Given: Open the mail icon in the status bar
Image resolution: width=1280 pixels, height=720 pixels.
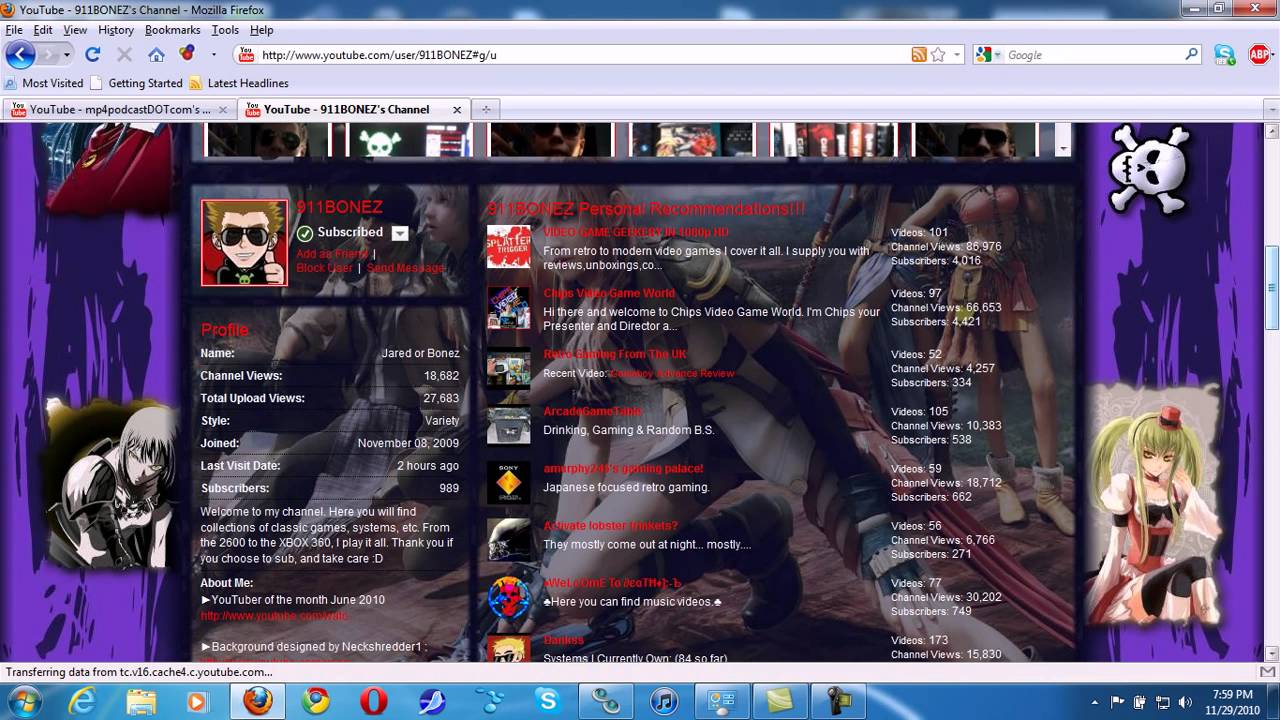Looking at the screenshot, I should click(1266, 672).
